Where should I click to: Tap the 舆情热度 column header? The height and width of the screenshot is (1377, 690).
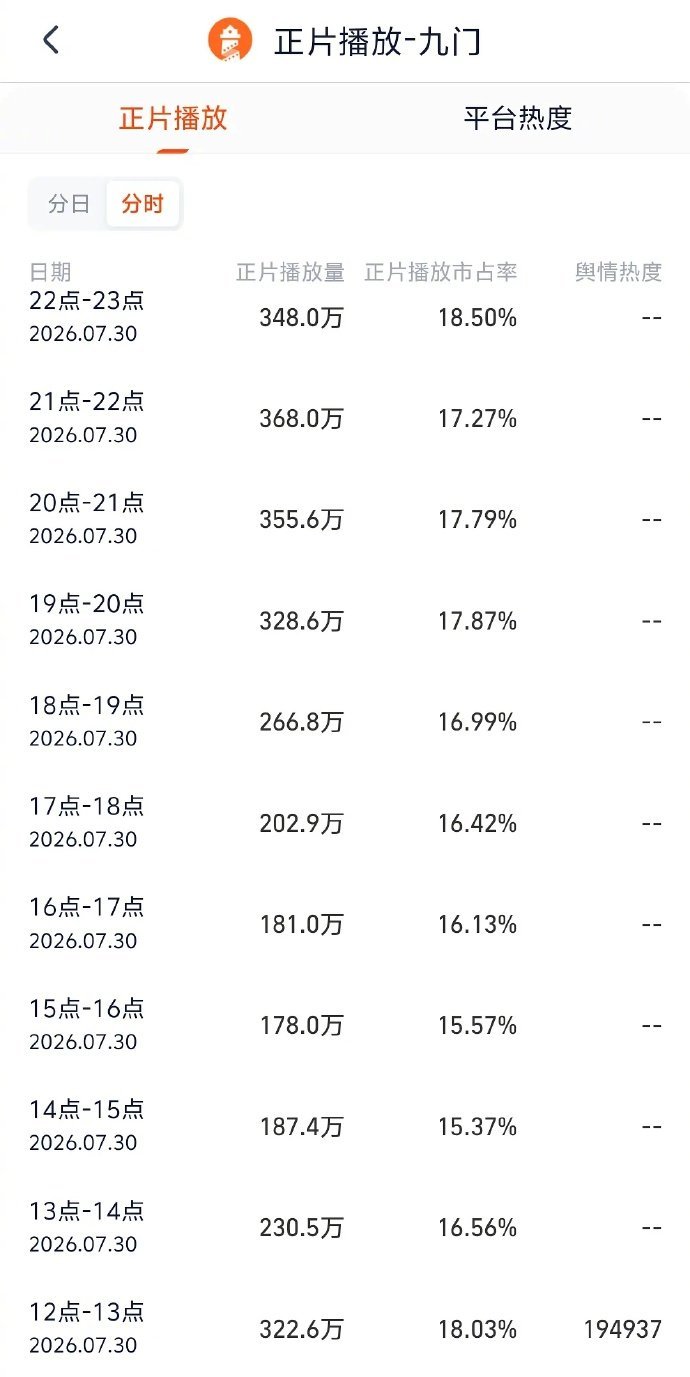click(x=618, y=272)
